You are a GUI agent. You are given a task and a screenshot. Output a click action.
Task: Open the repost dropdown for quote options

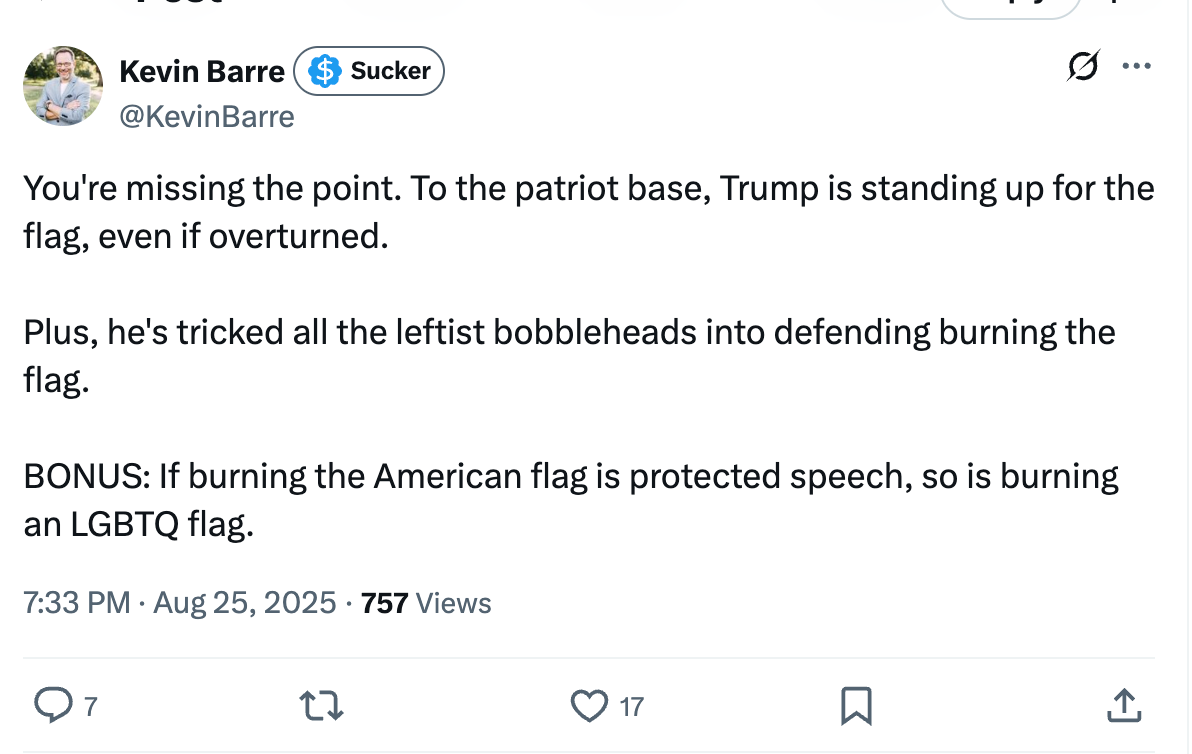coord(321,705)
